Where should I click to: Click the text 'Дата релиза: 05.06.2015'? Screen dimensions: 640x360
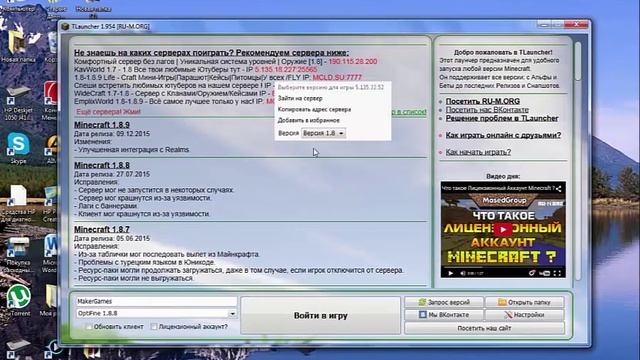tap(112, 238)
